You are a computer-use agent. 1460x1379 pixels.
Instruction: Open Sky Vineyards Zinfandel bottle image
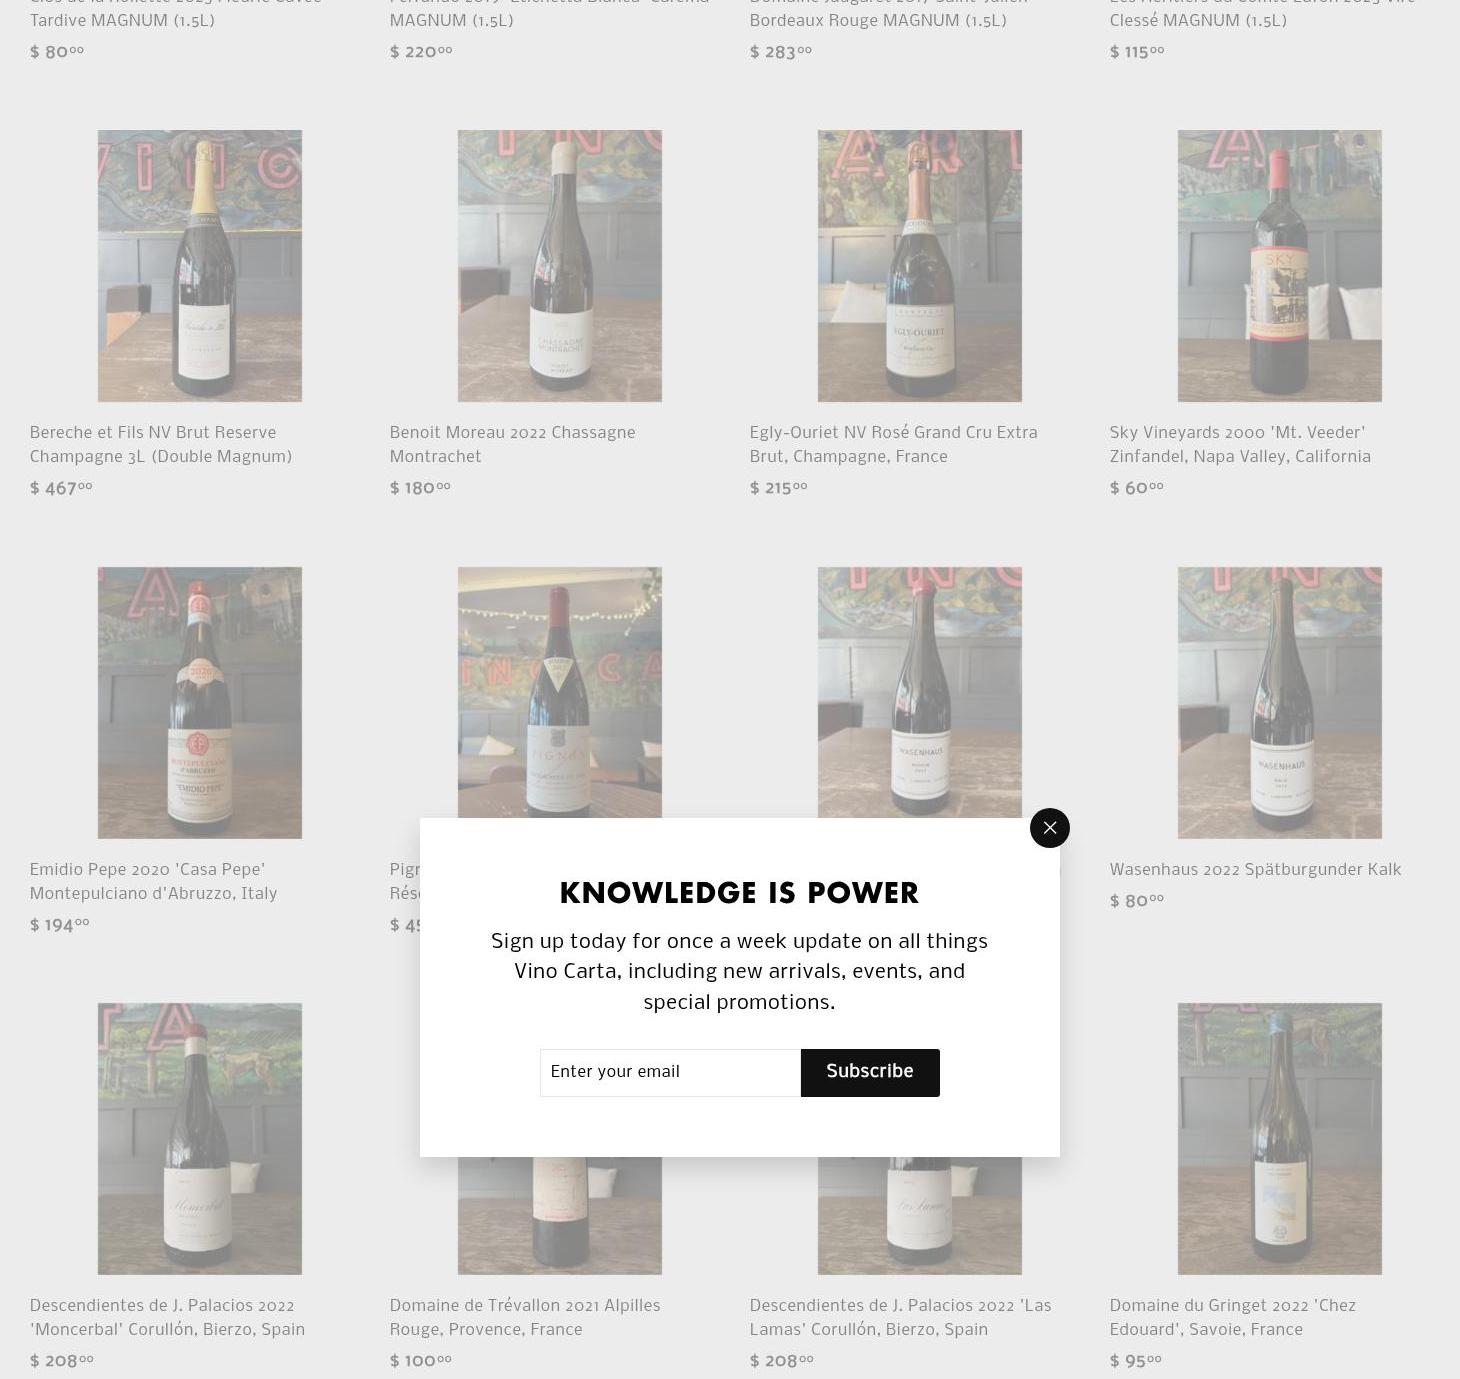click(1280, 266)
